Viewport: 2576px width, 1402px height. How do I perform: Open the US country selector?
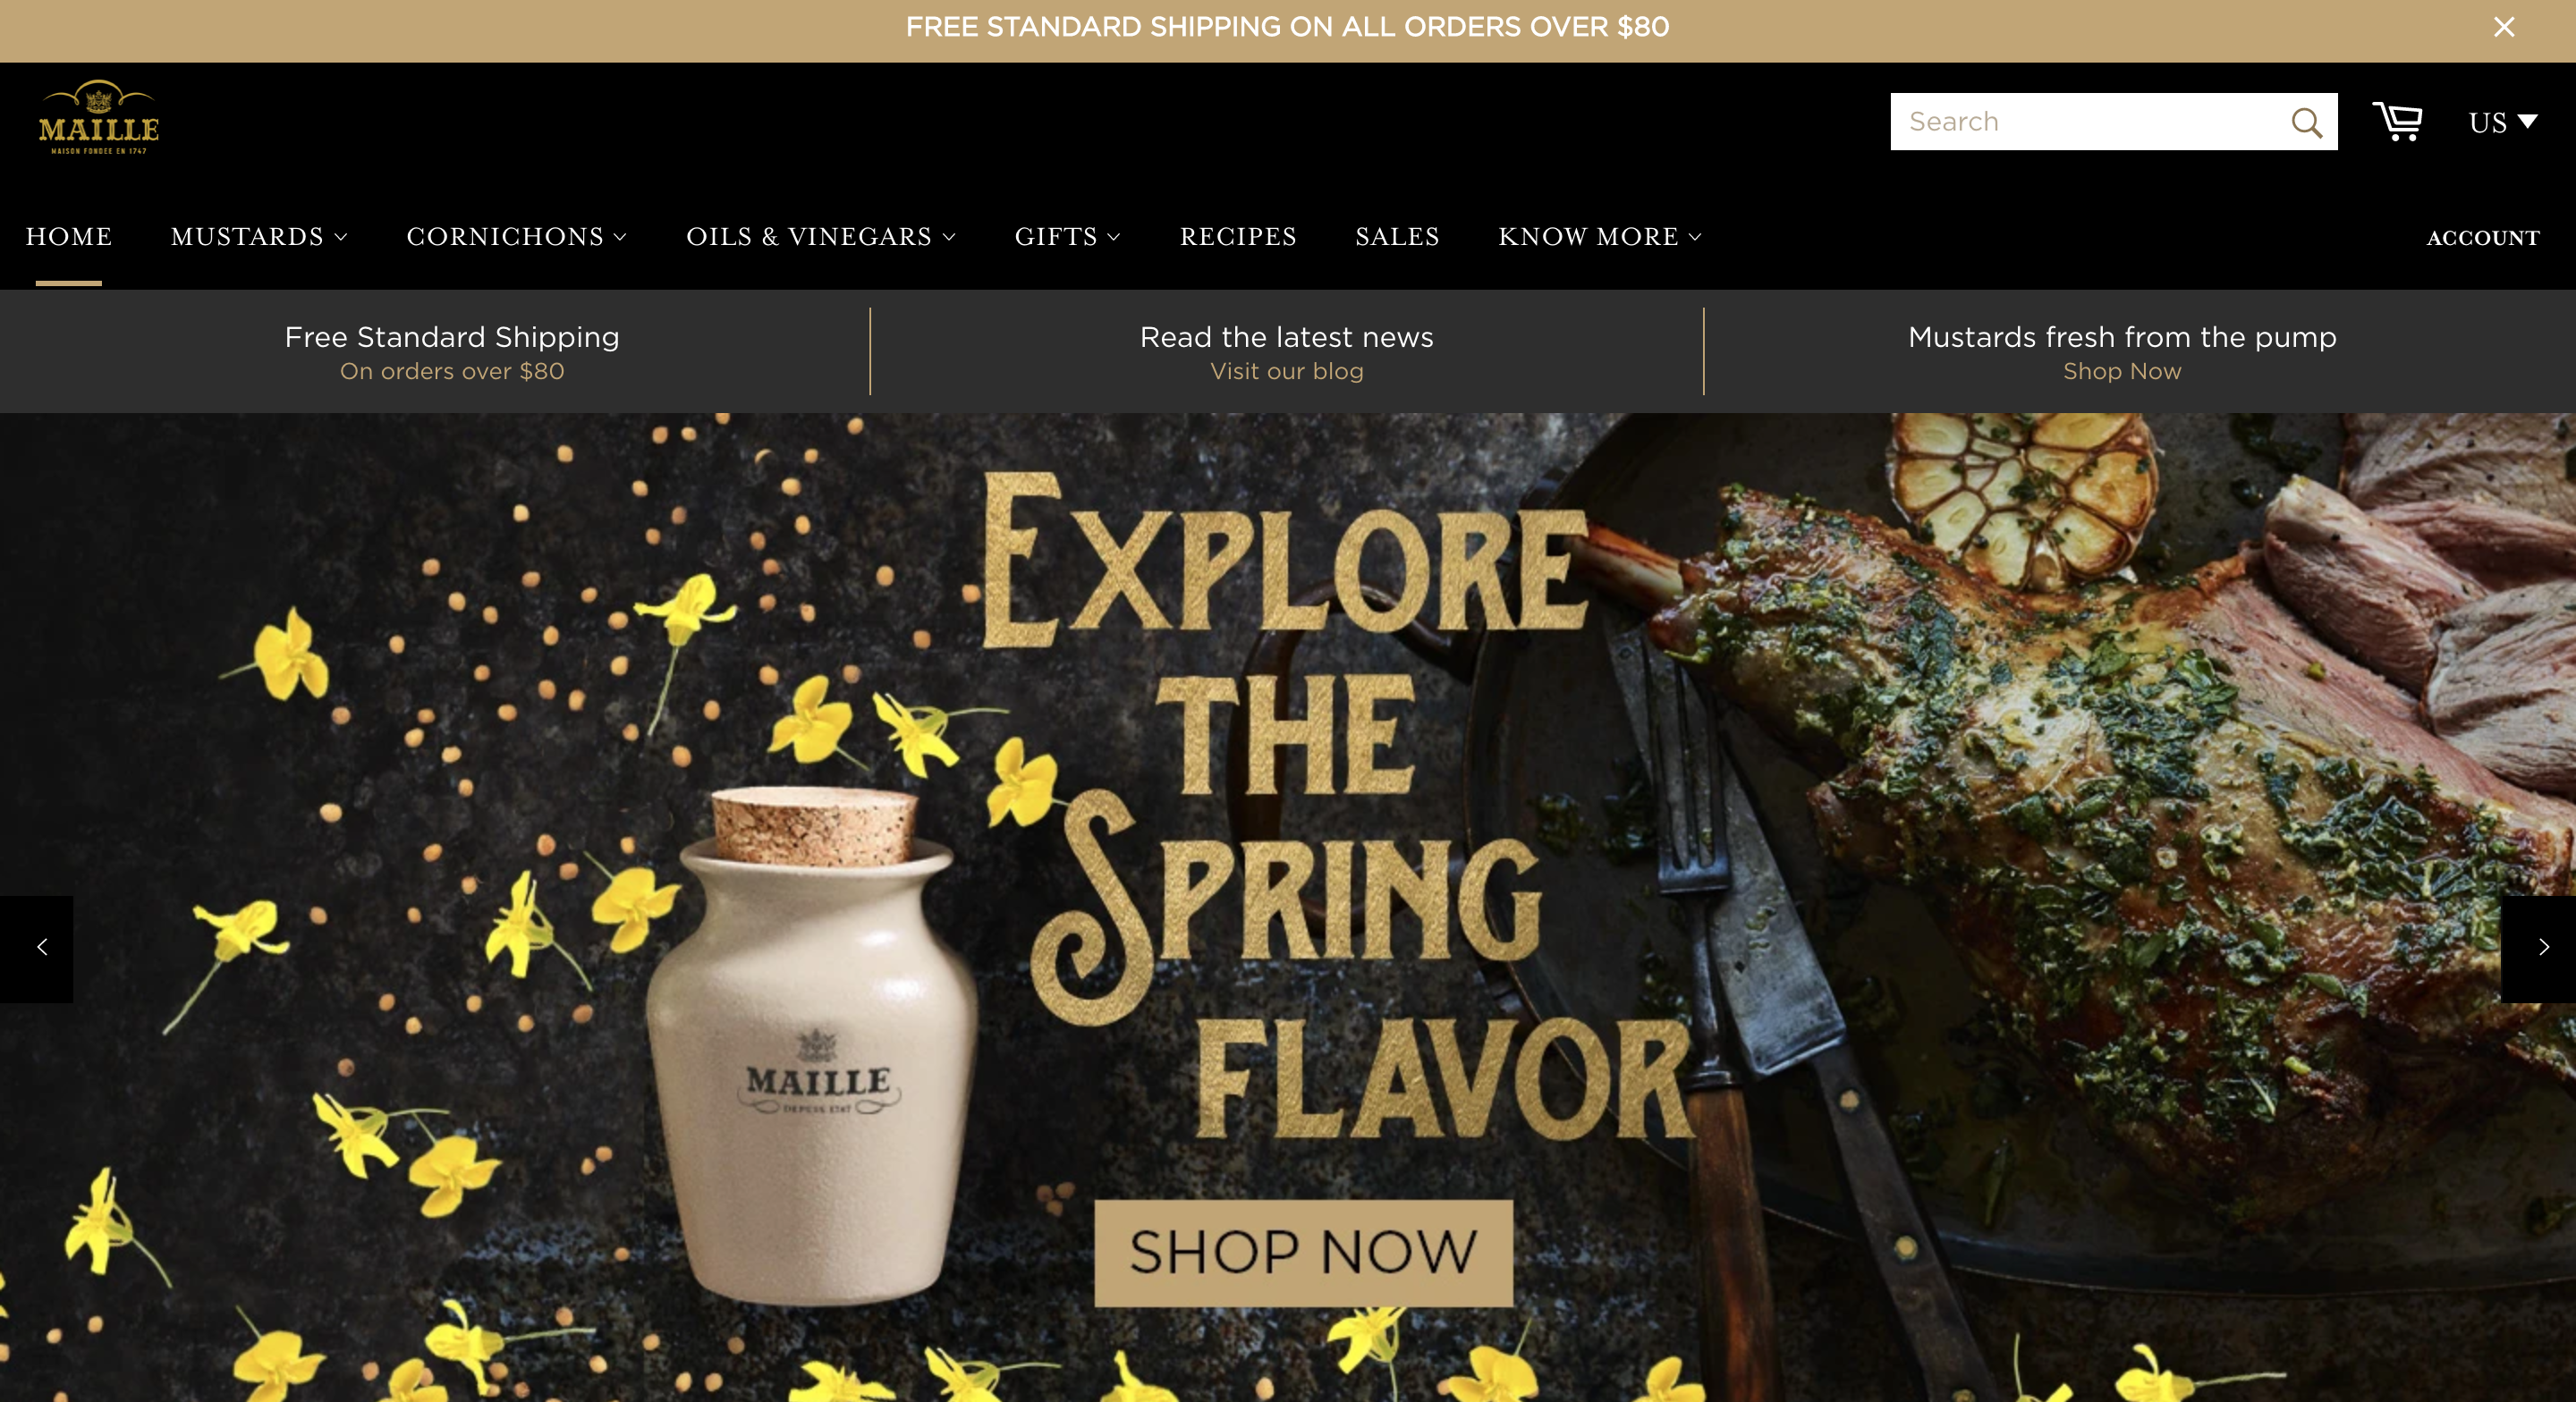pos(2502,122)
